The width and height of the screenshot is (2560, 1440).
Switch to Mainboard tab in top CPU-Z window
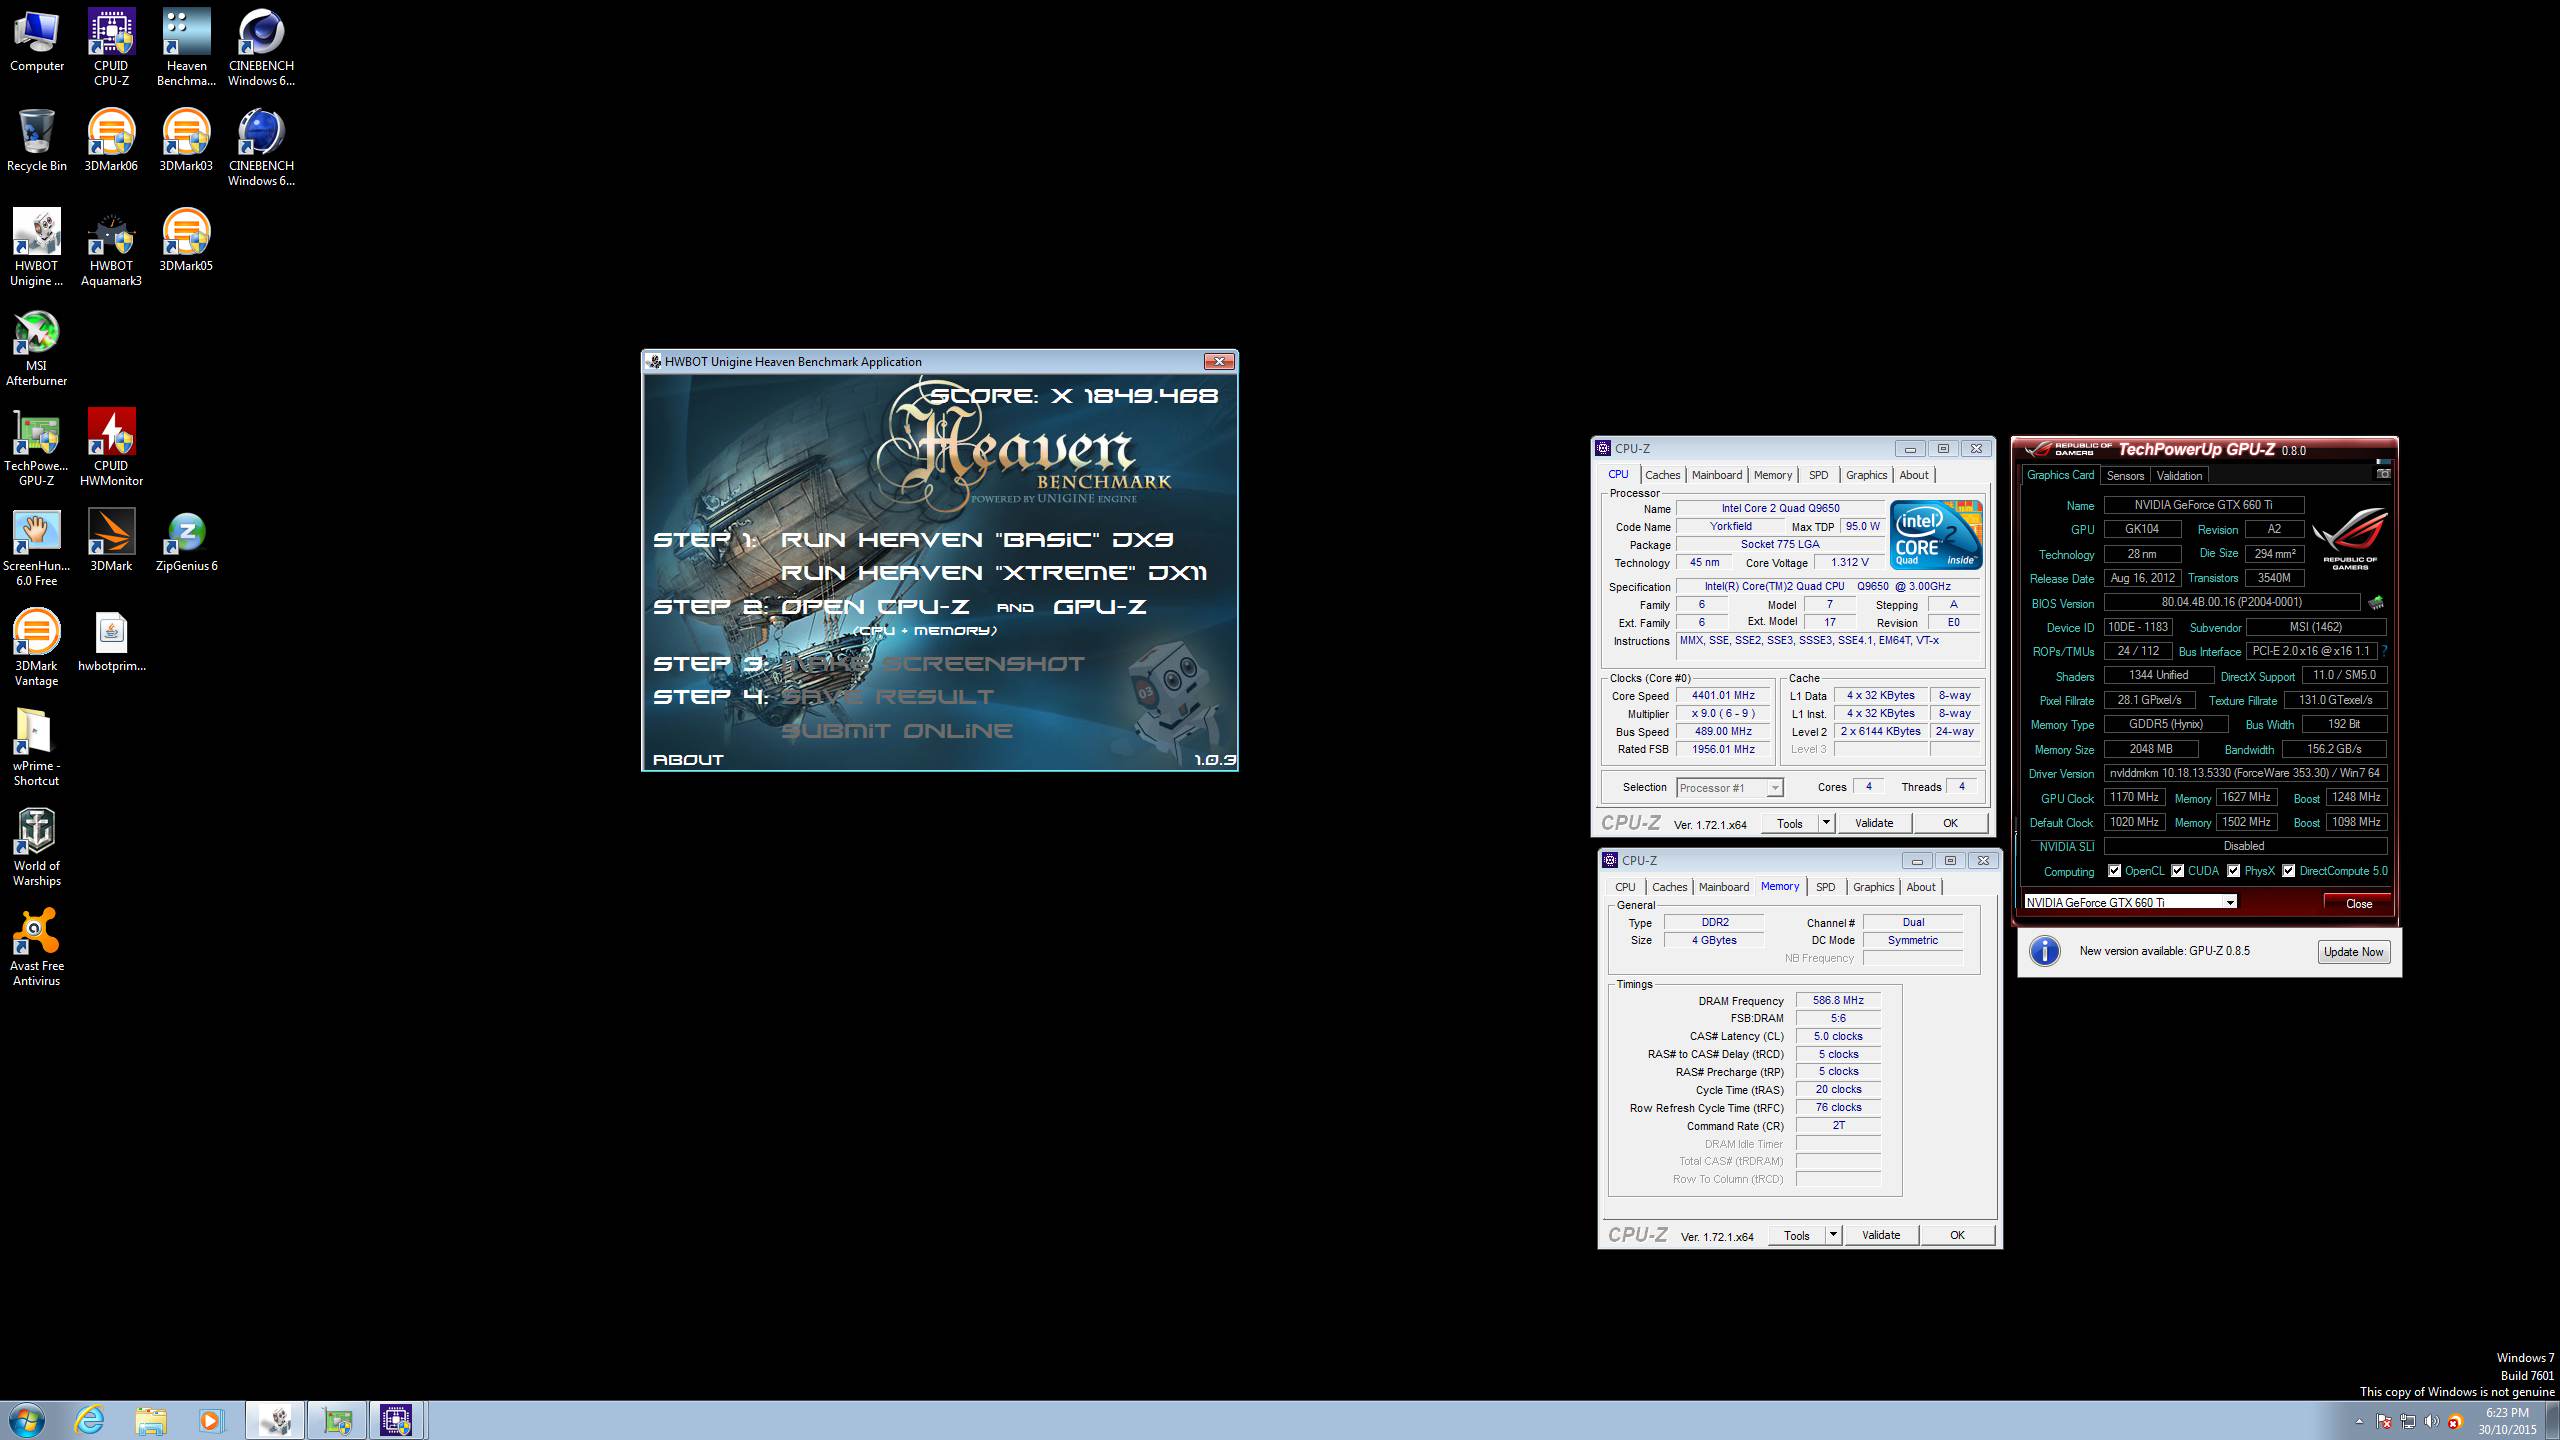coord(1717,475)
